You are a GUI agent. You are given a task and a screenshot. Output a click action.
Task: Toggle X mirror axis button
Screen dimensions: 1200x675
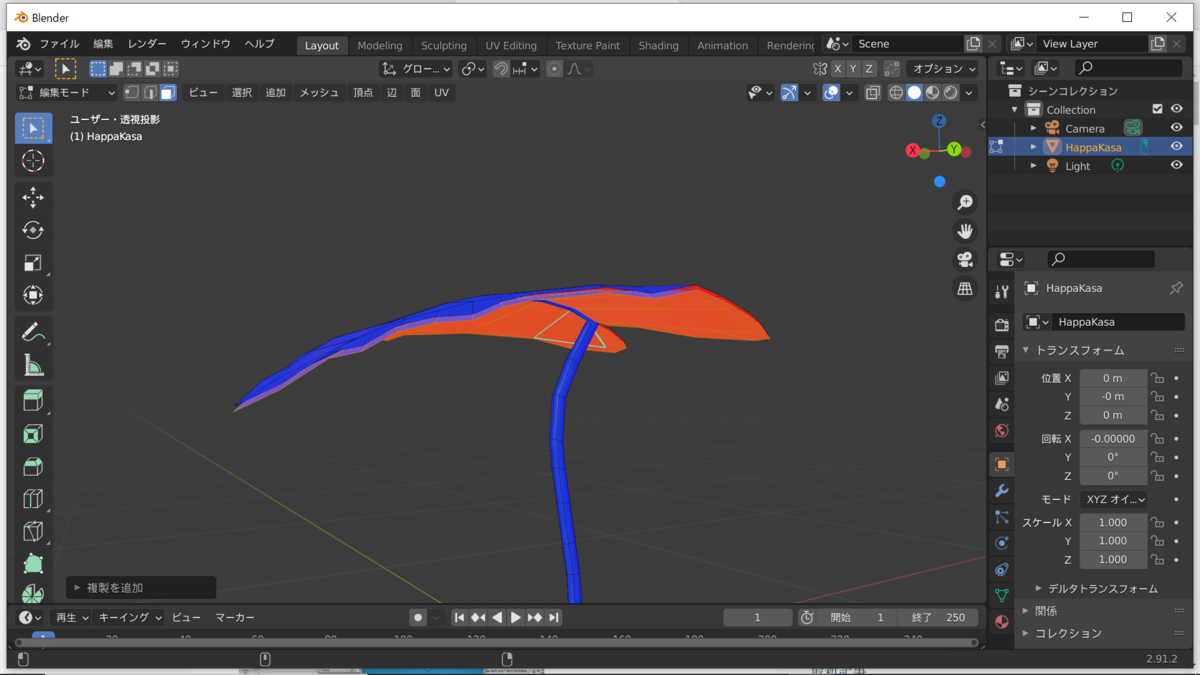coord(837,69)
